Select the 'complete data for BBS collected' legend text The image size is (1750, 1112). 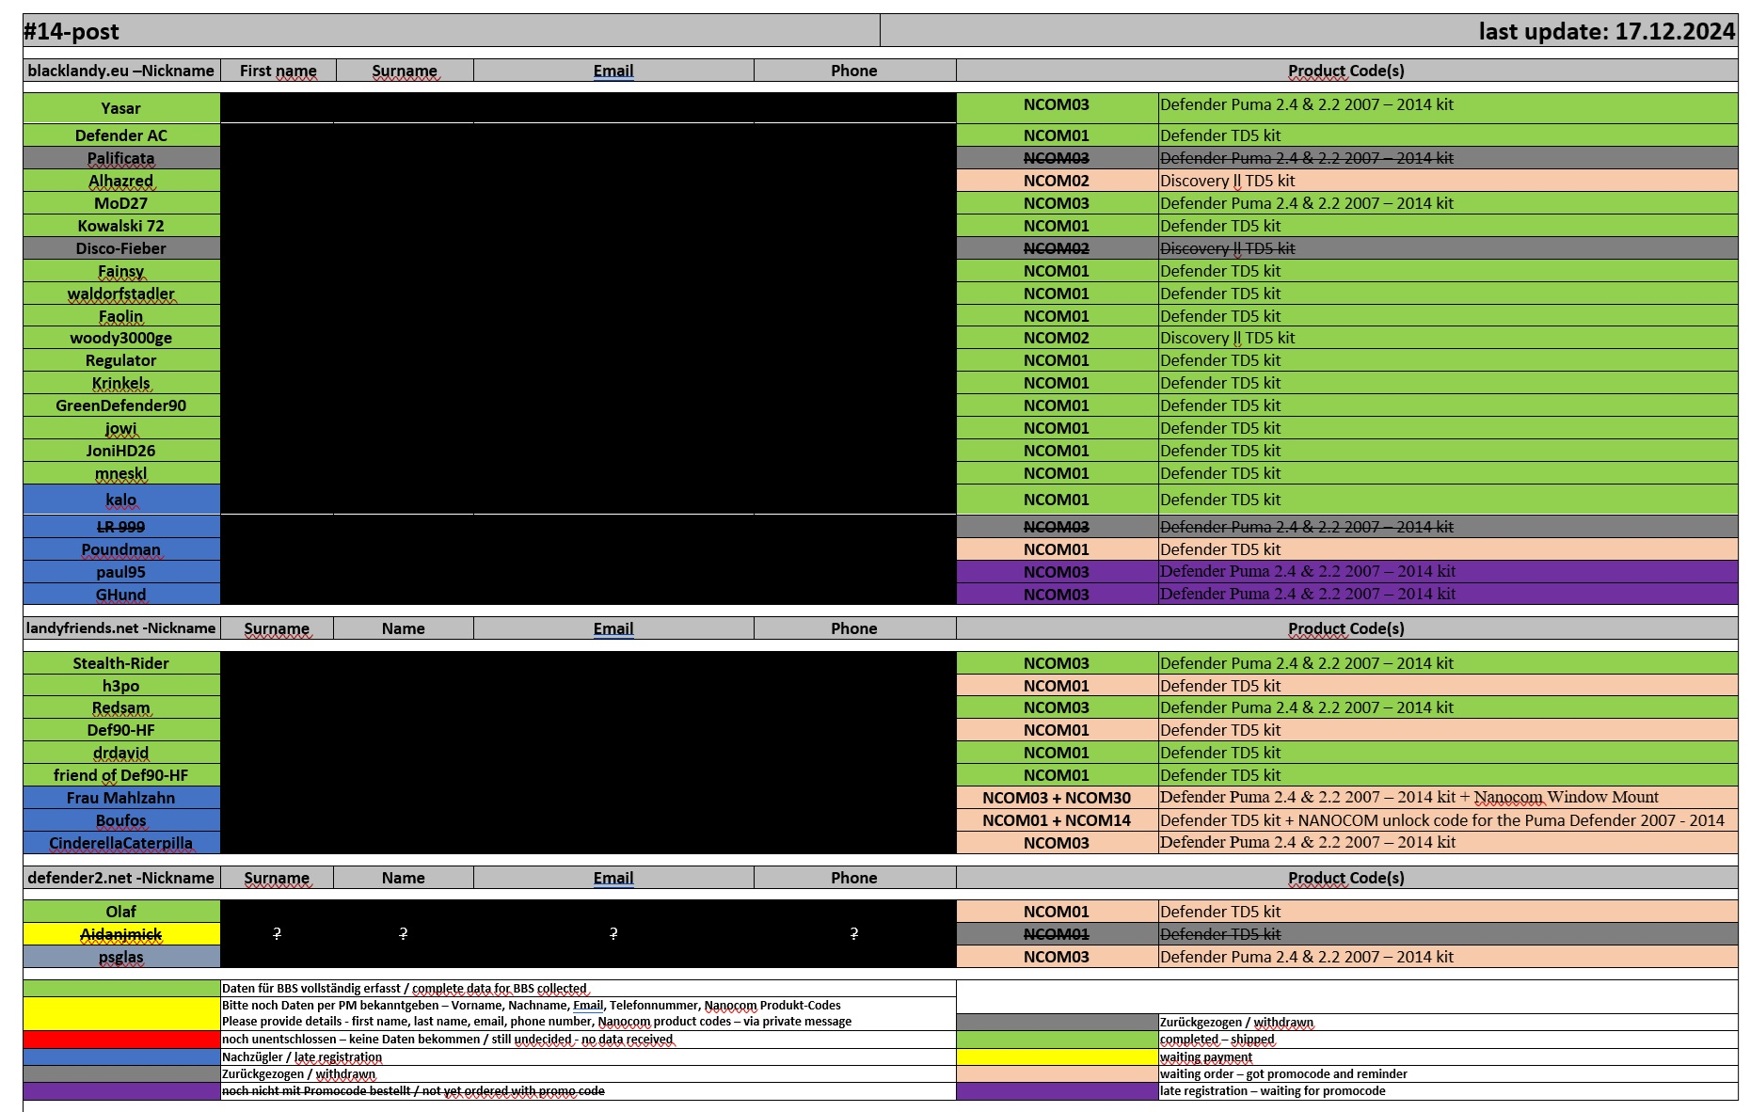499,989
